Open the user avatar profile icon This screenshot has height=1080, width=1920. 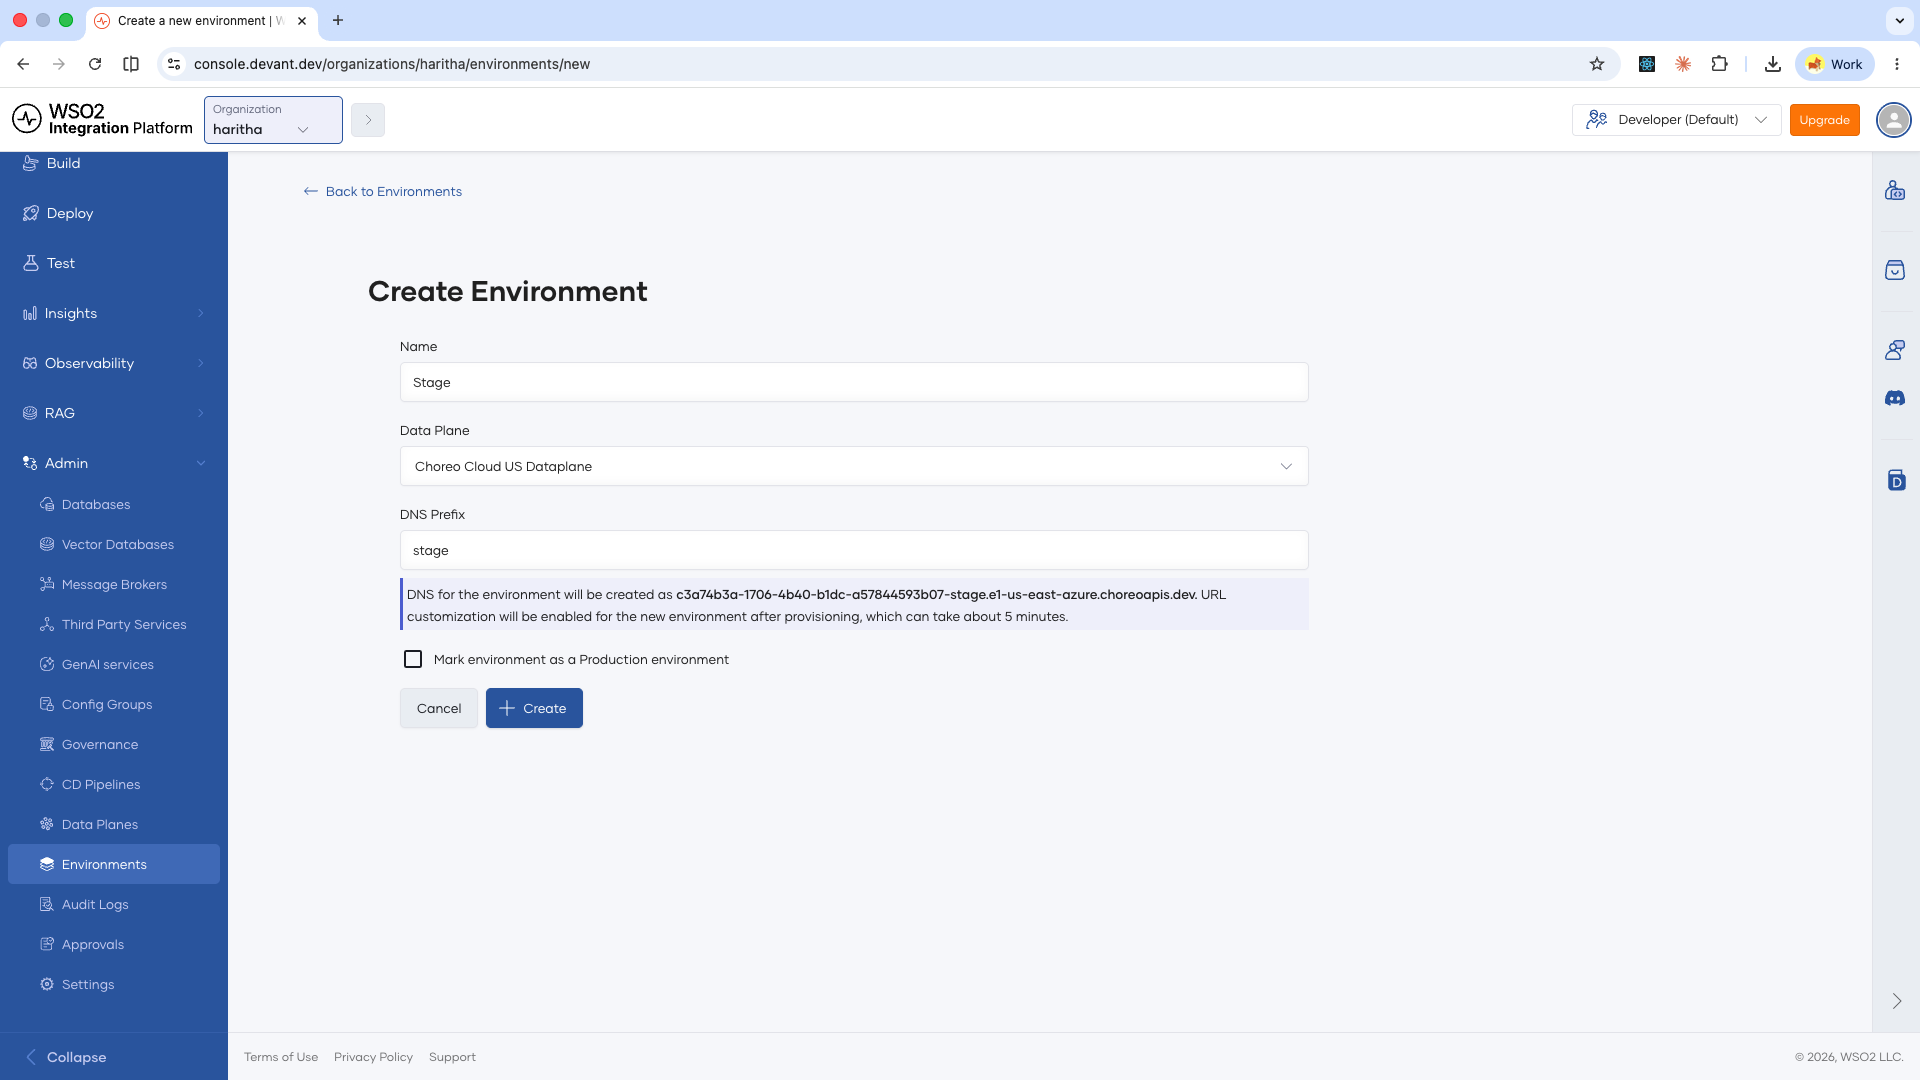point(1893,120)
